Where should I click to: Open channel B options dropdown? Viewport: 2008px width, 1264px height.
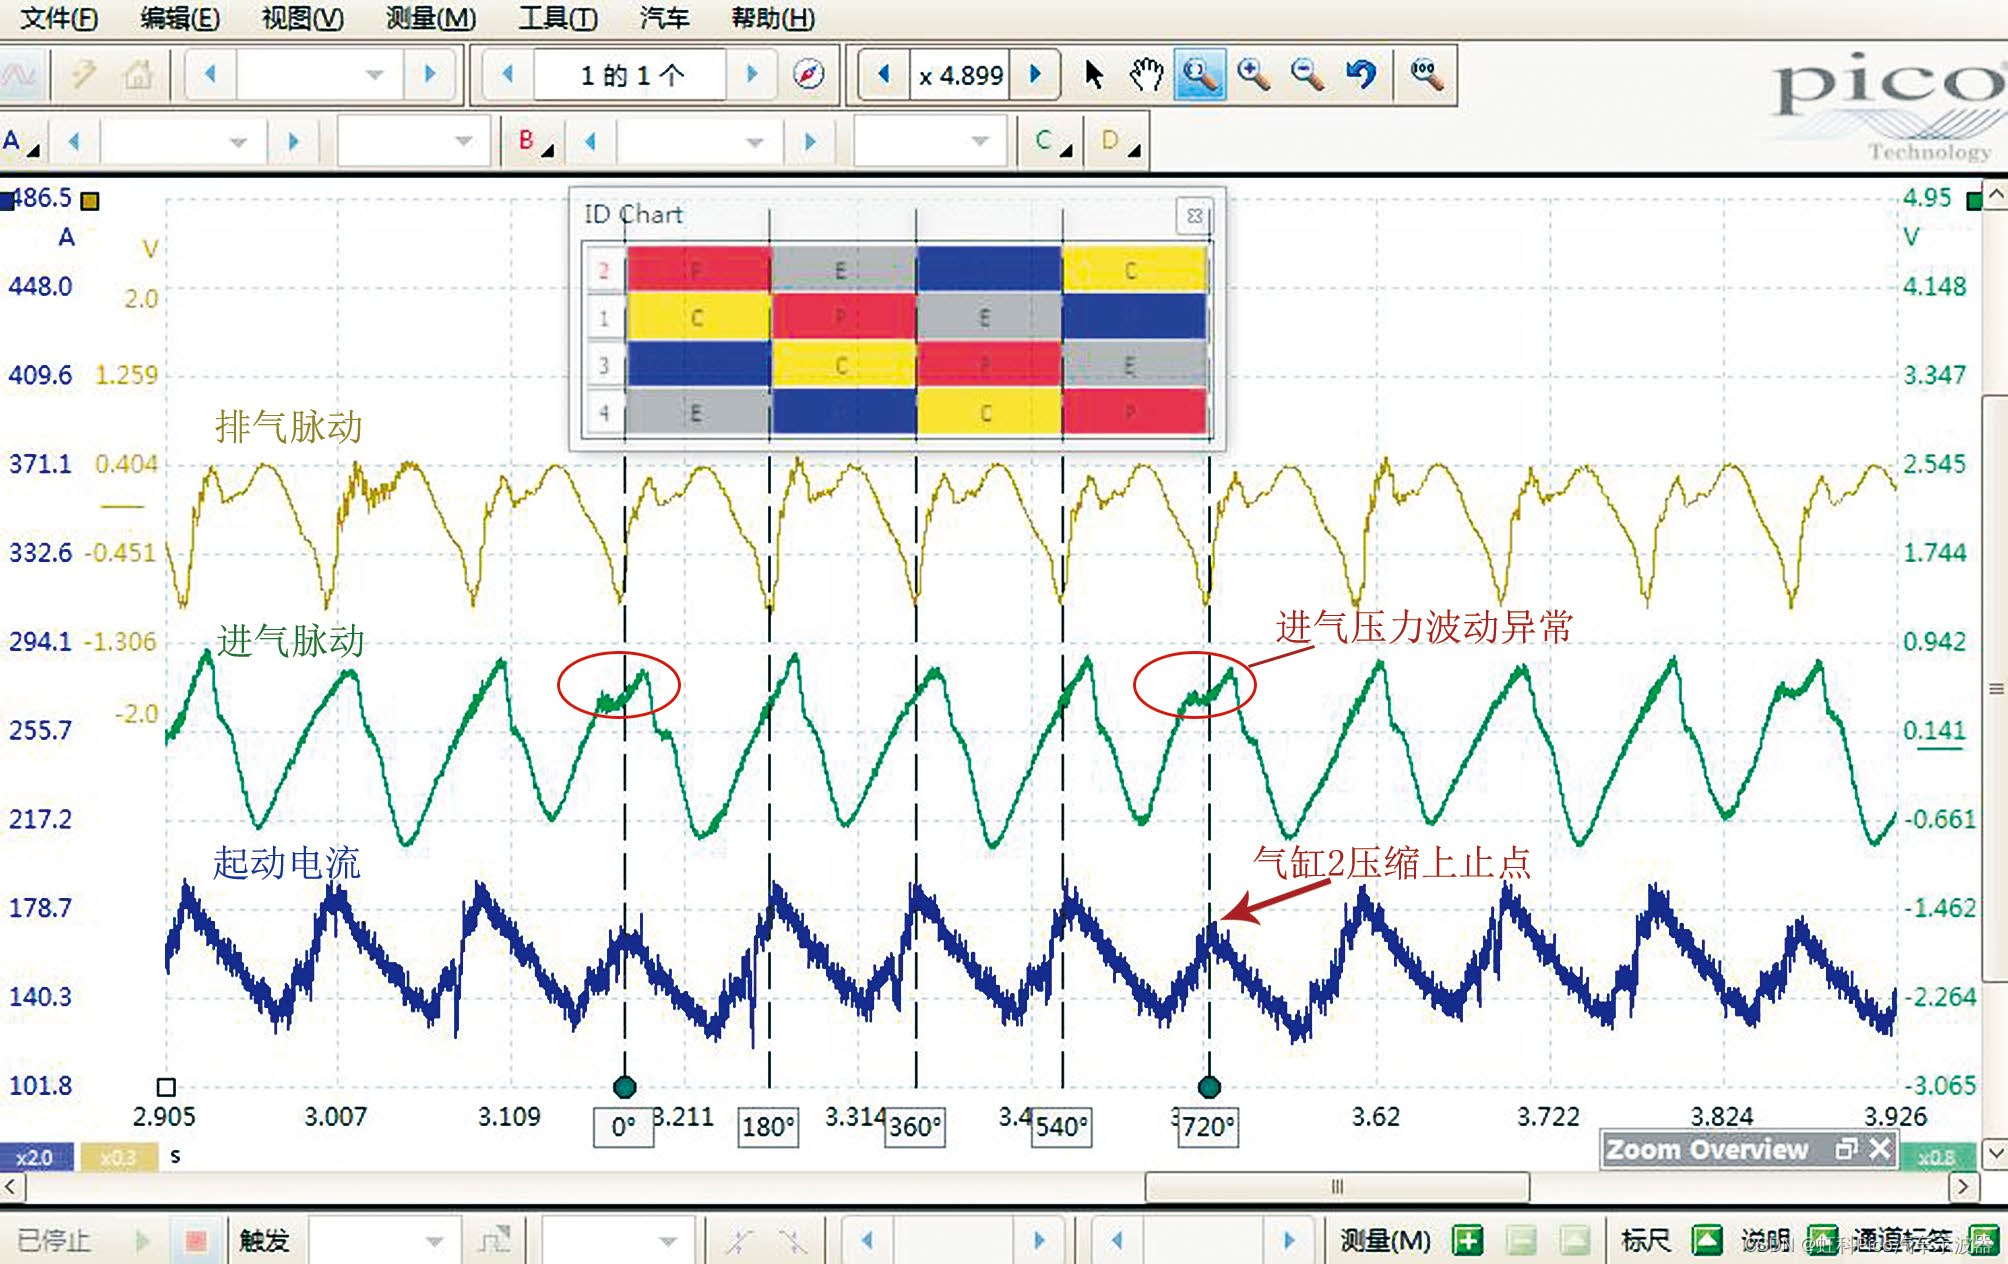click(536, 142)
